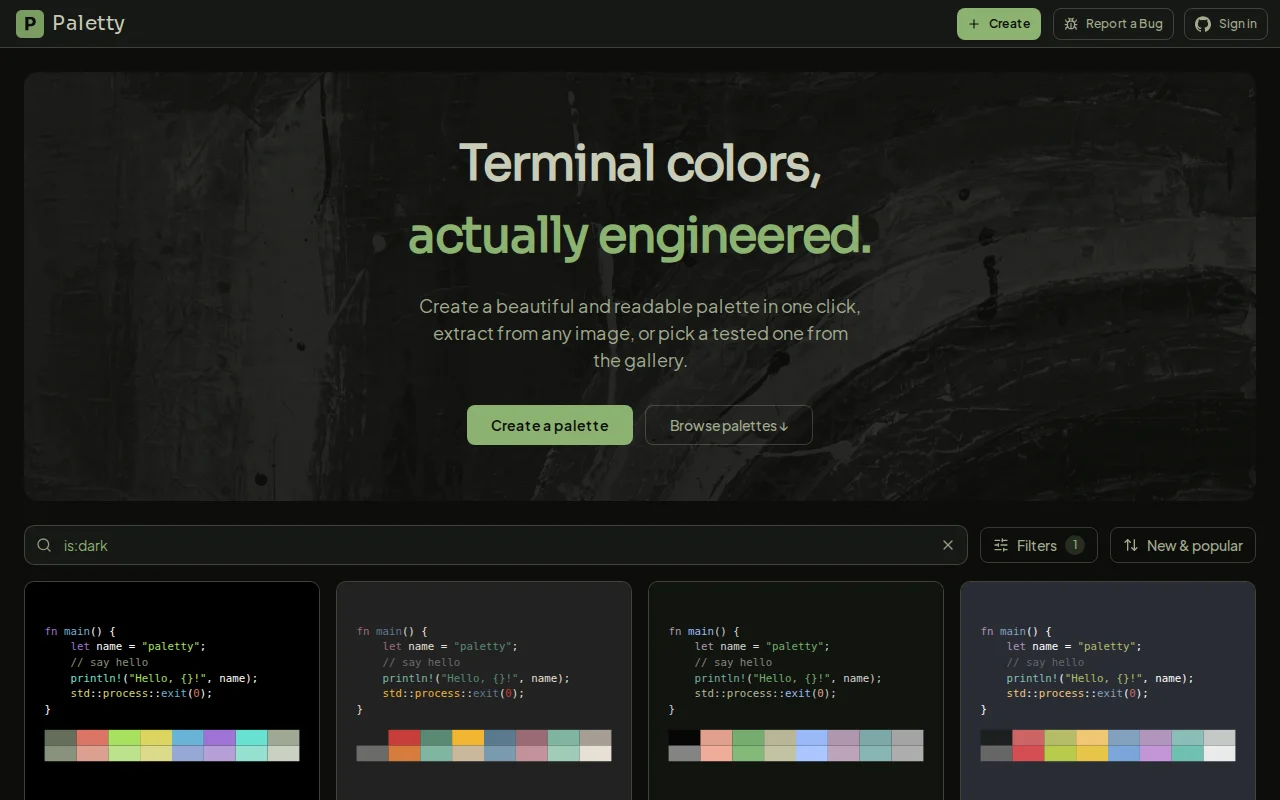Sign in with GitHub
Image resolution: width=1280 pixels, height=800 pixels.
1225,24
